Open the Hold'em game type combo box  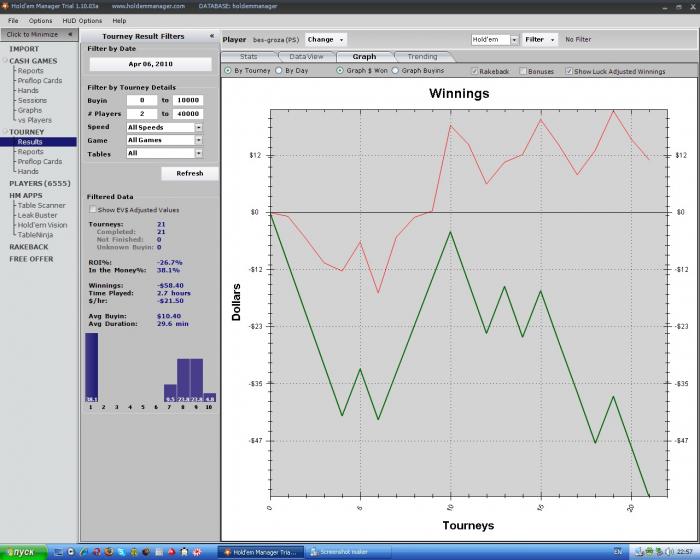495,40
